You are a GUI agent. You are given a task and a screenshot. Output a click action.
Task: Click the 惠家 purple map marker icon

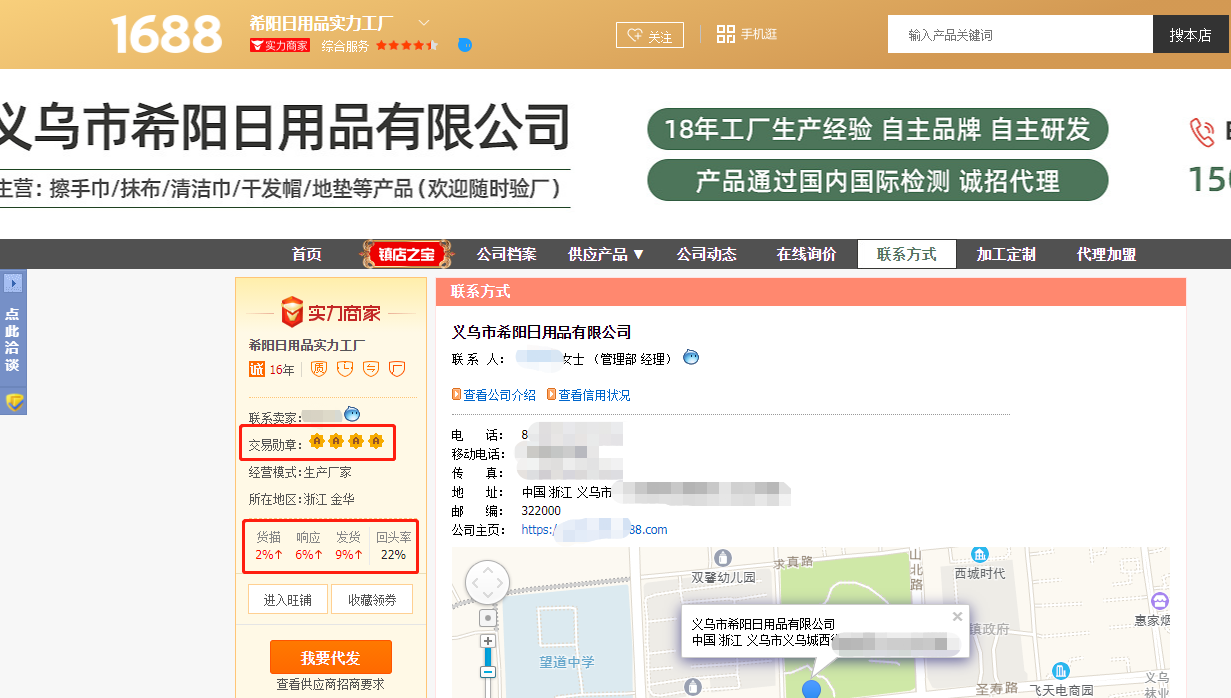coord(1160,601)
